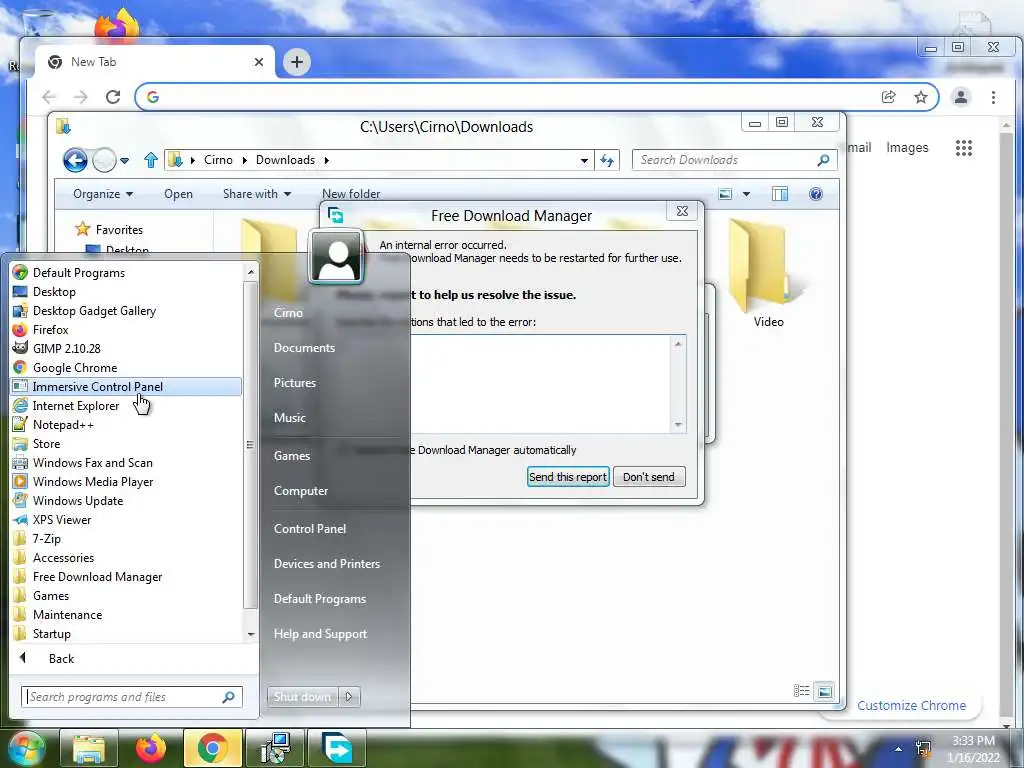
Task: Open Control Panel from start menu right pane
Action: (310, 529)
